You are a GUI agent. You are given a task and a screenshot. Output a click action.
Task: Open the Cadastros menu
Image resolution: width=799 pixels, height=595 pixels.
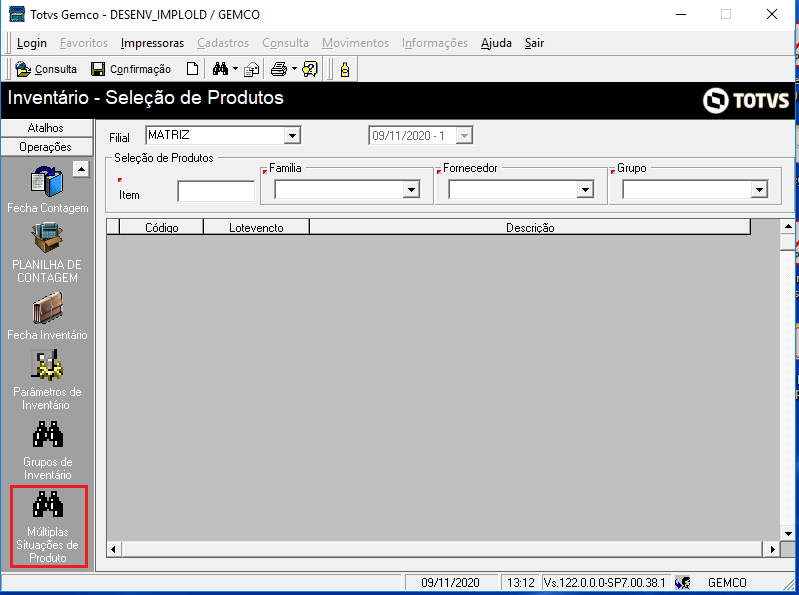click(x=223, y=43)
